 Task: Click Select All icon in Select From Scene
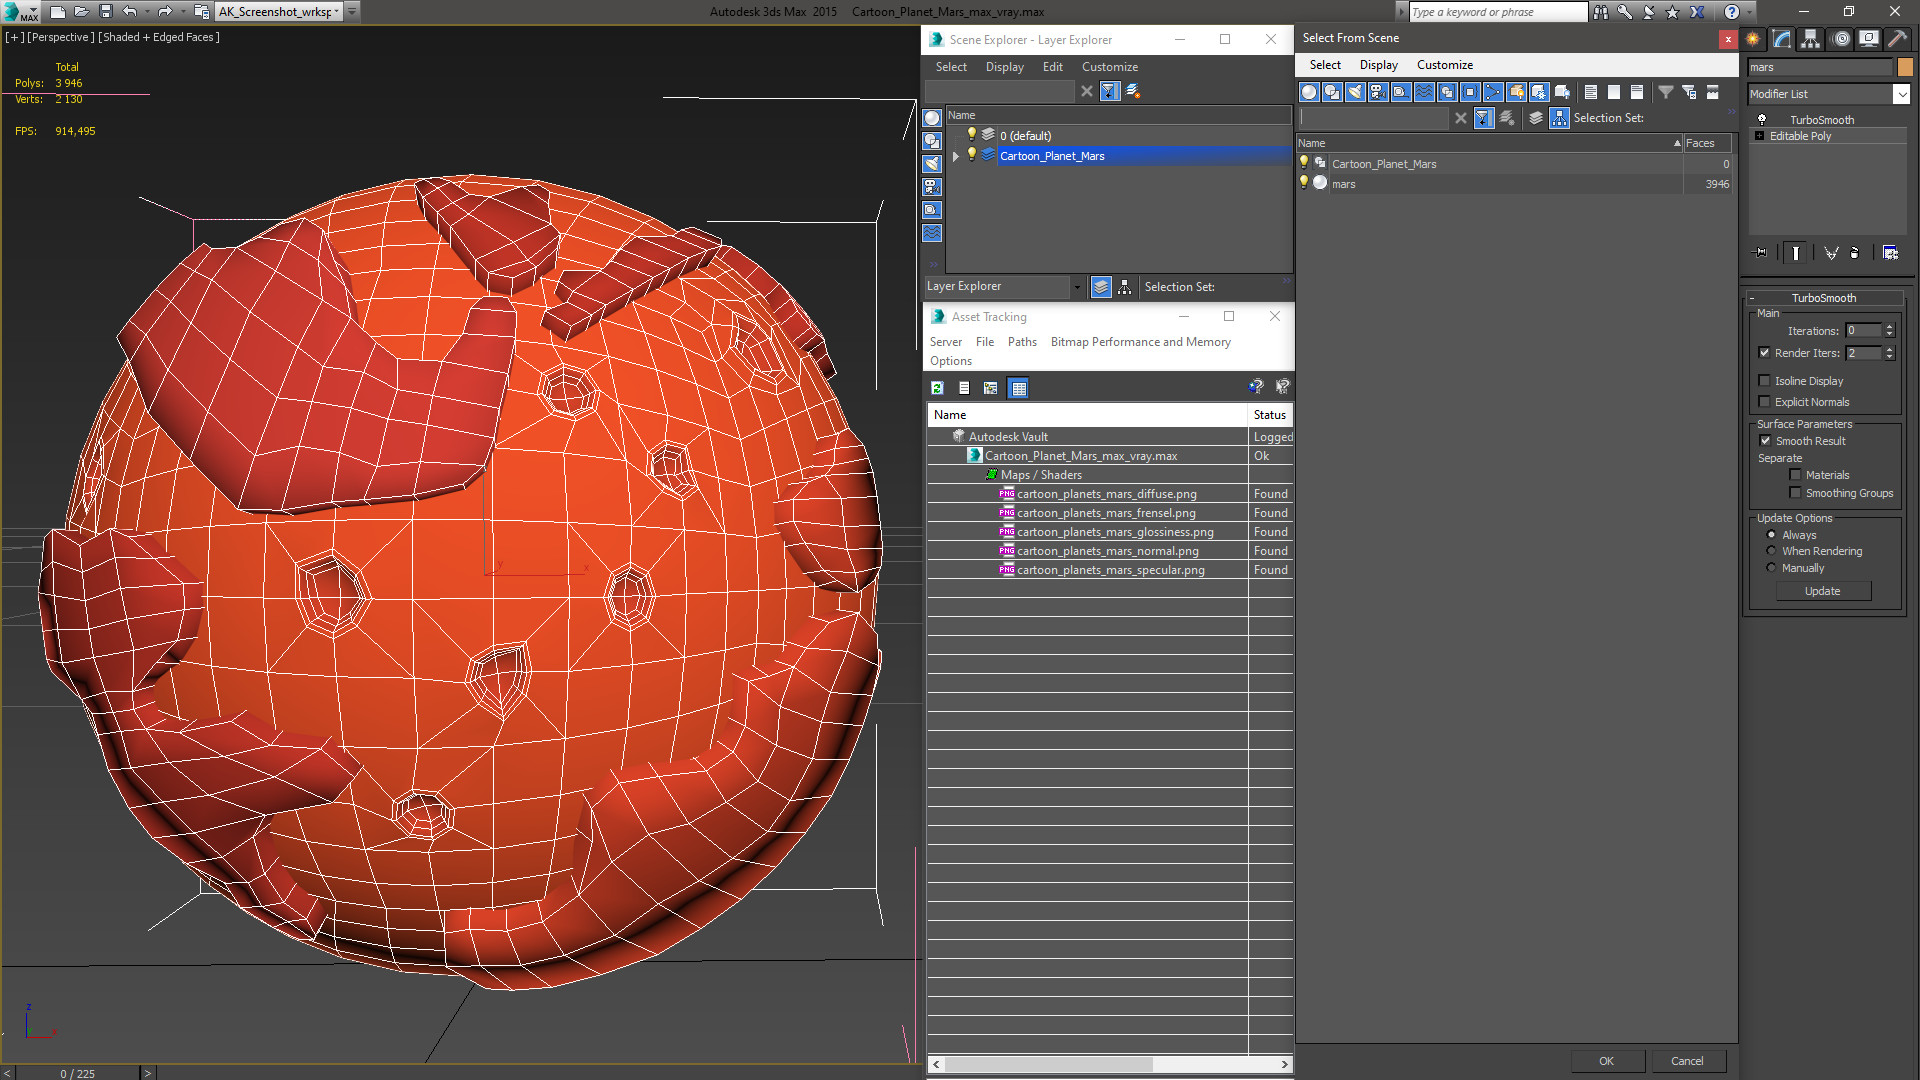coord(1591,92)
